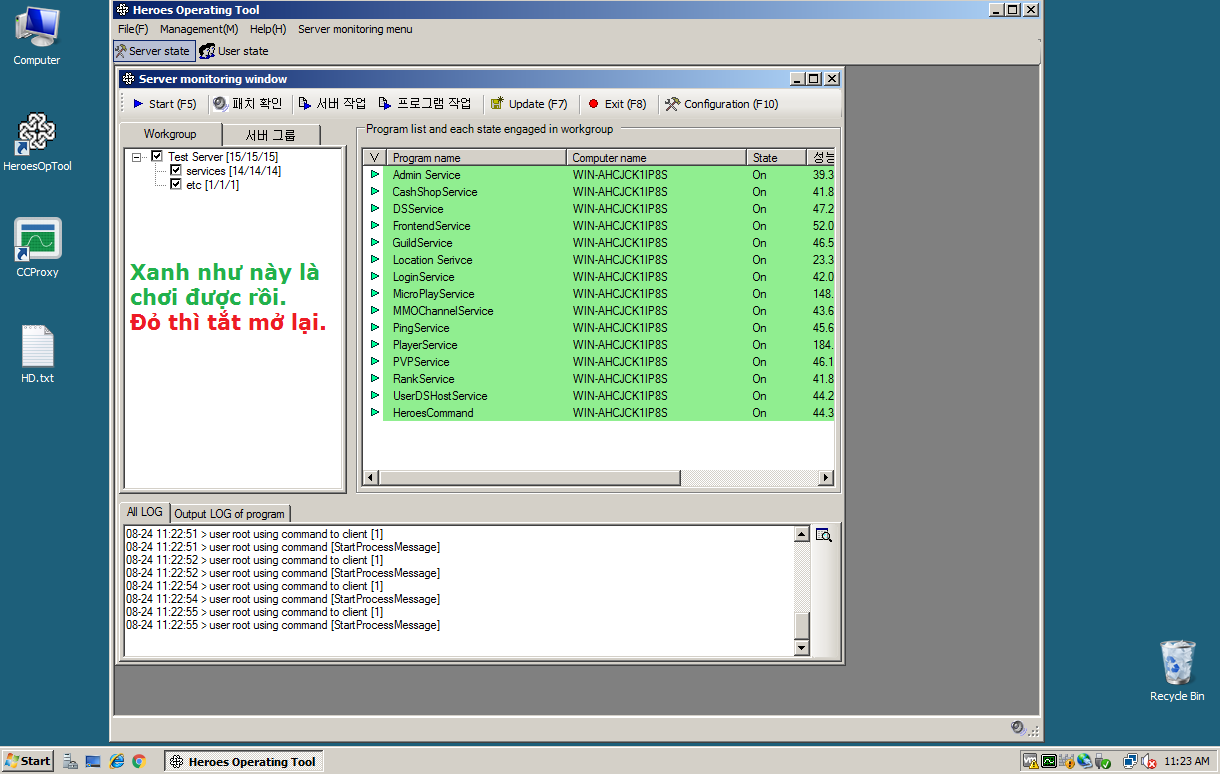
Task: Click the green arrow icon for PingService
Action: 375,327
